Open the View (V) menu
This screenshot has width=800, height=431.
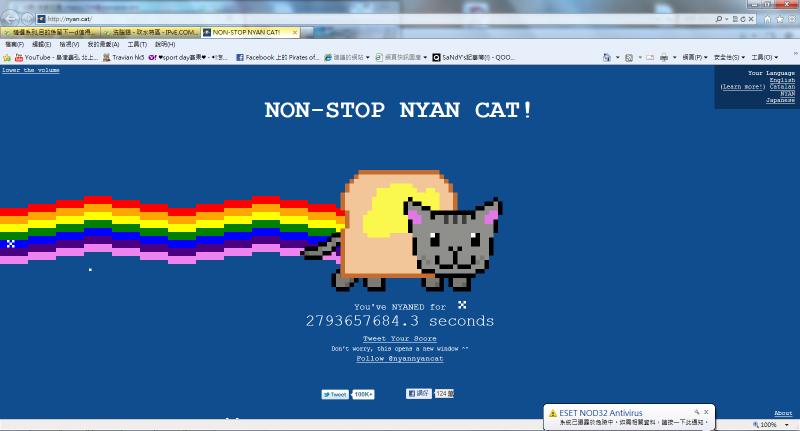click(69, 44)
